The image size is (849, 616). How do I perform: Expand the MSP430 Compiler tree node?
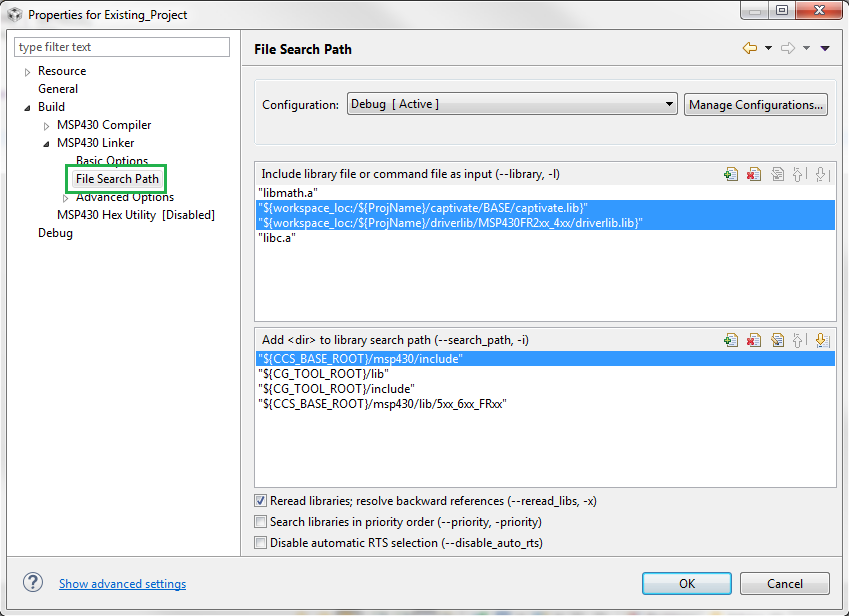(x=47, y=126)
